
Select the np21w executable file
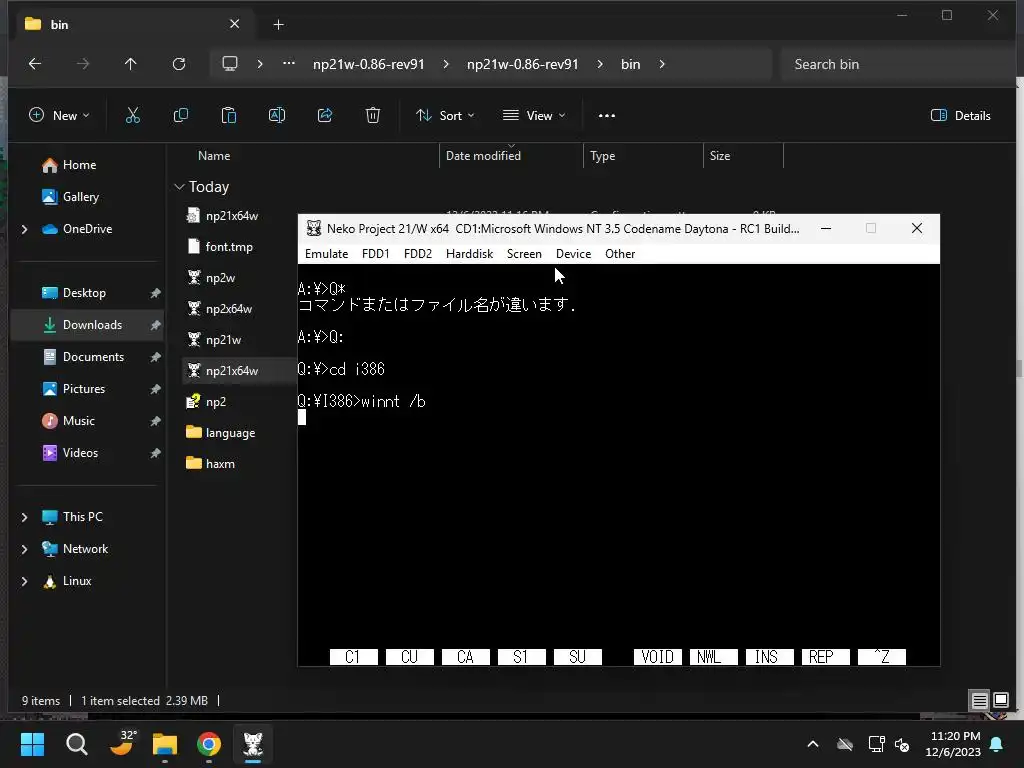[x=223, y=340]
